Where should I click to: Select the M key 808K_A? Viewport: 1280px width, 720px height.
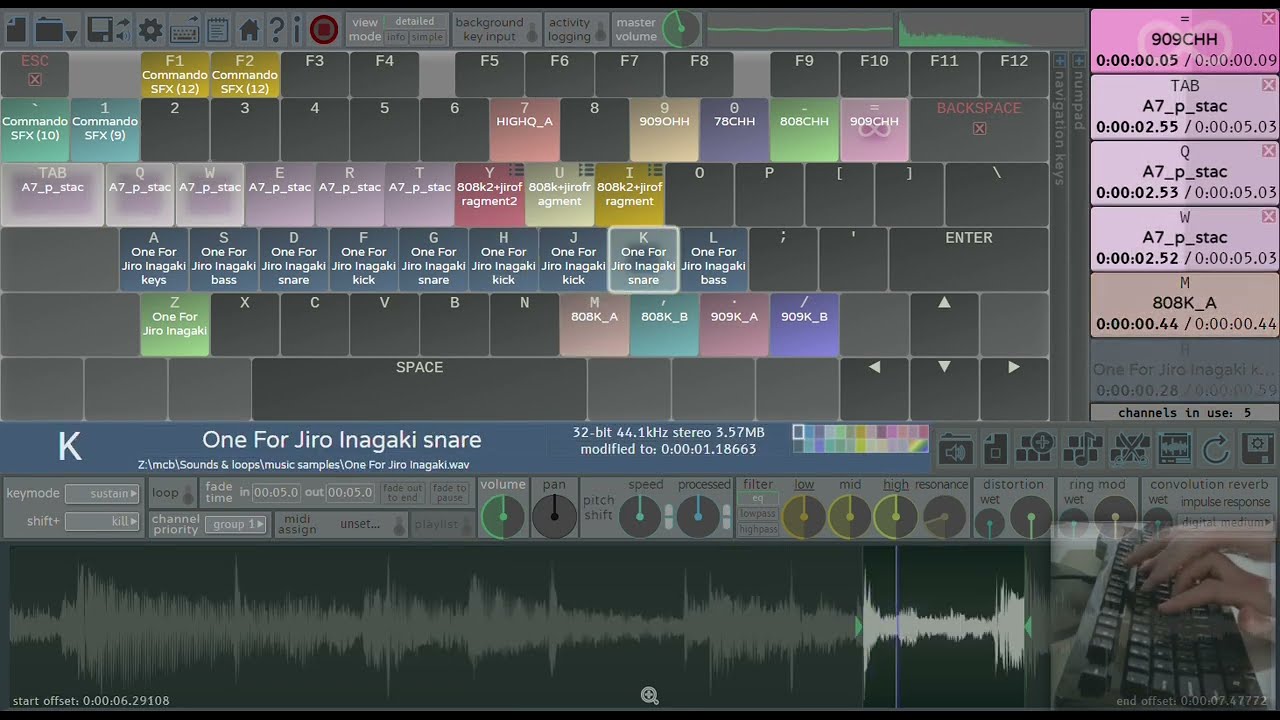(595, 324)
